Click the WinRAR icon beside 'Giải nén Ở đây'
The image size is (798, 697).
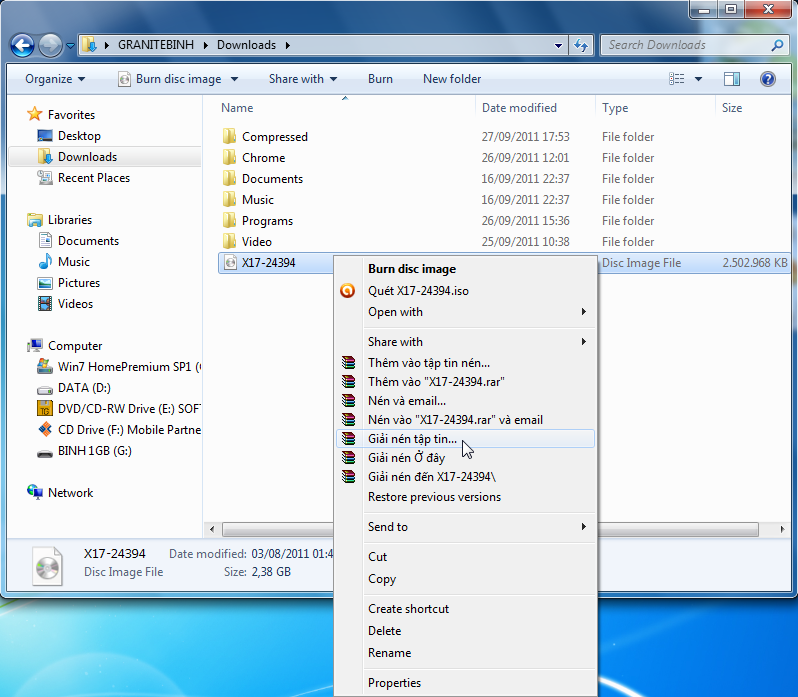pos(347,458)
